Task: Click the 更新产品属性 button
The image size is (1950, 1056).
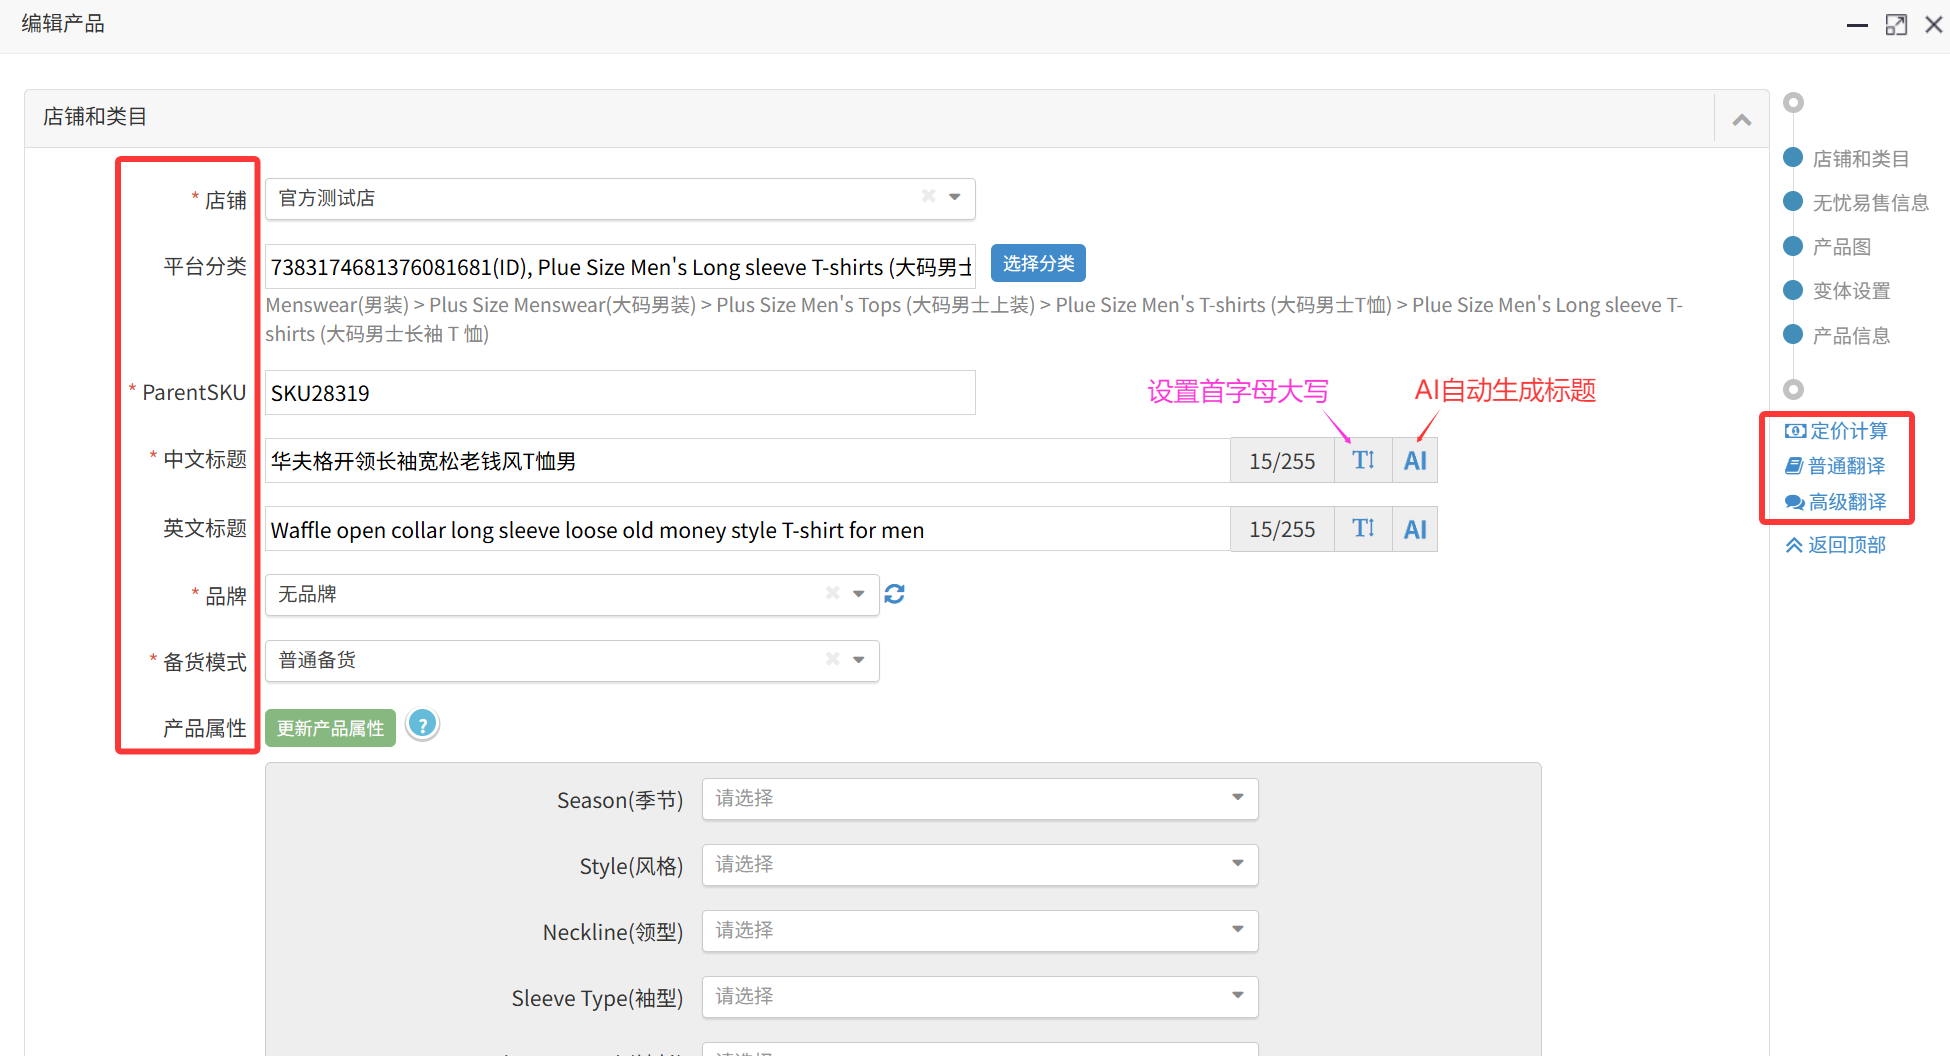Action: [x=330, y=728]
